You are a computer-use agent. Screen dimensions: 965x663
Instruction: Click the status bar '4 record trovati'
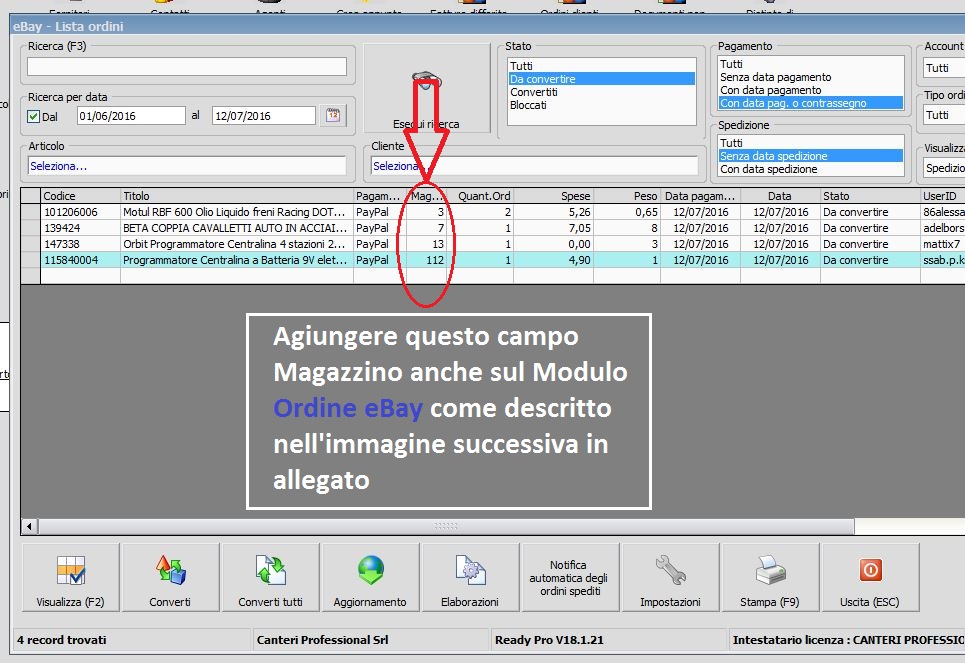click(62, 640)
